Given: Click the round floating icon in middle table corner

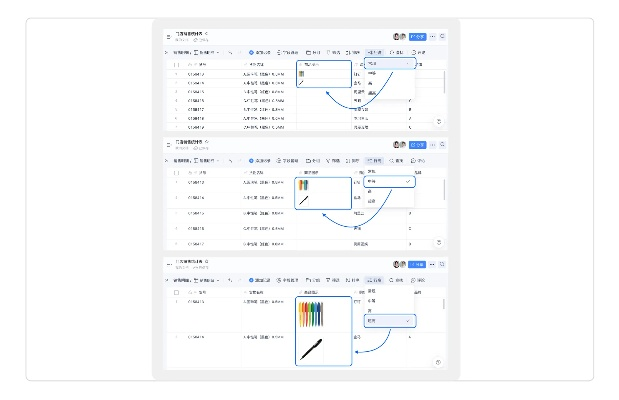Looking at the screenshot, I should (x=439, y=241).
